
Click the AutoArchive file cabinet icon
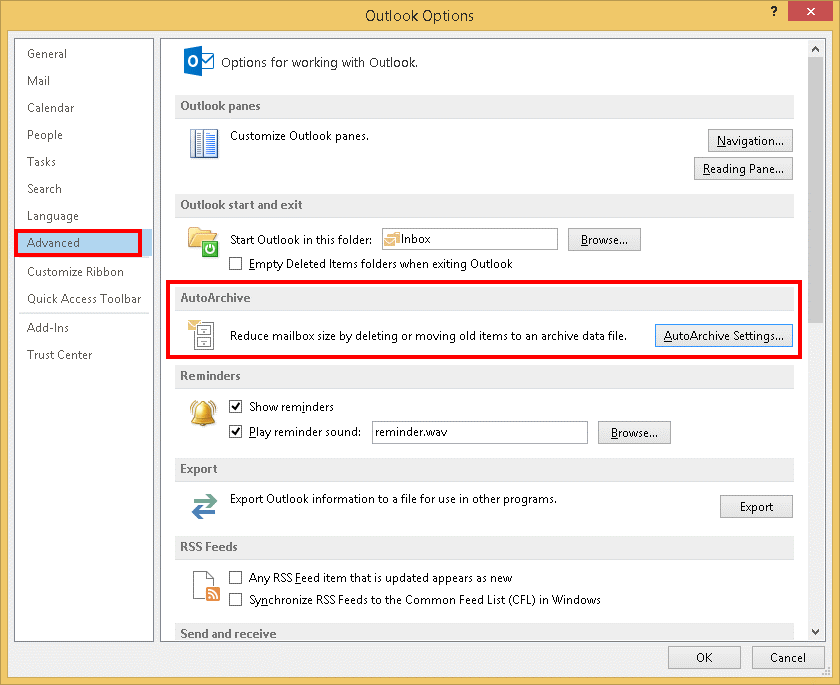201,335
